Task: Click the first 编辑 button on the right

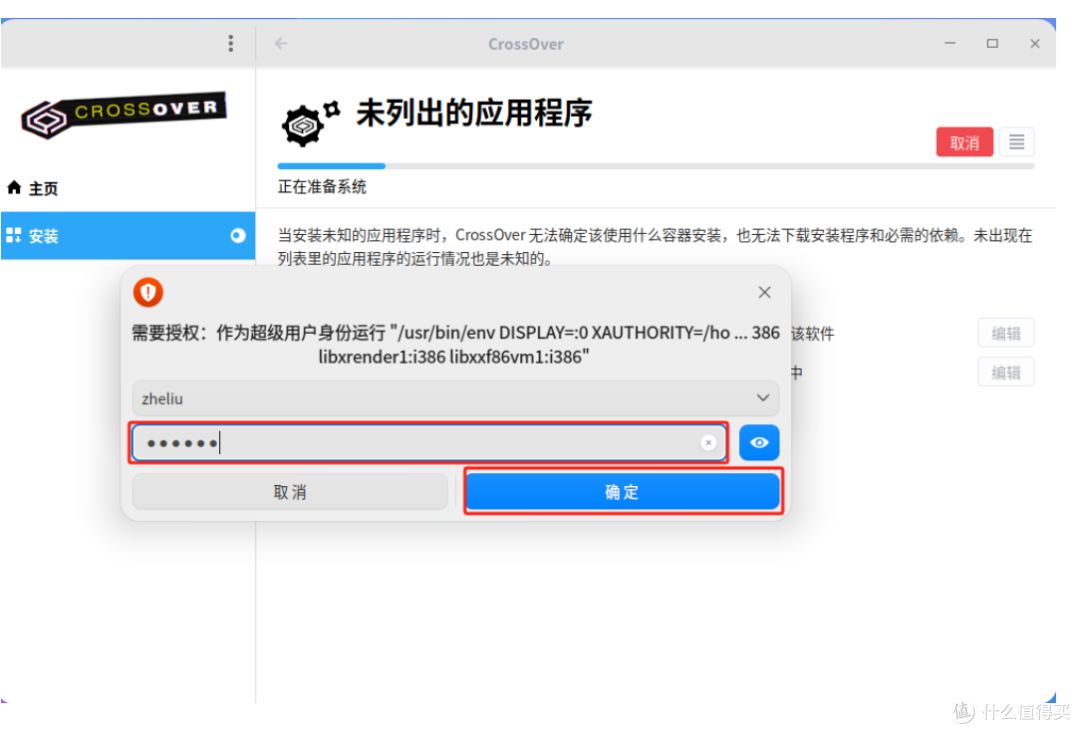Action: 1006,332
